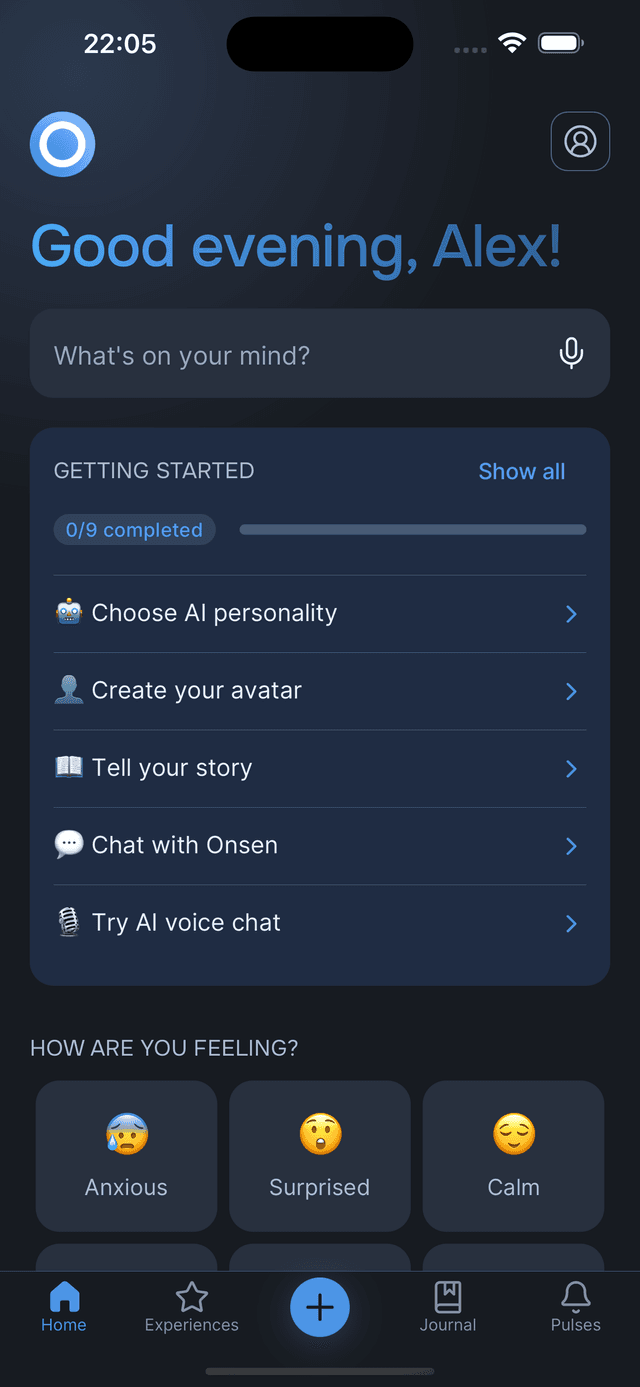Switch to Experiences via the star icon
Viewport: 640px width, 1387px height.
coord(191,1297)
